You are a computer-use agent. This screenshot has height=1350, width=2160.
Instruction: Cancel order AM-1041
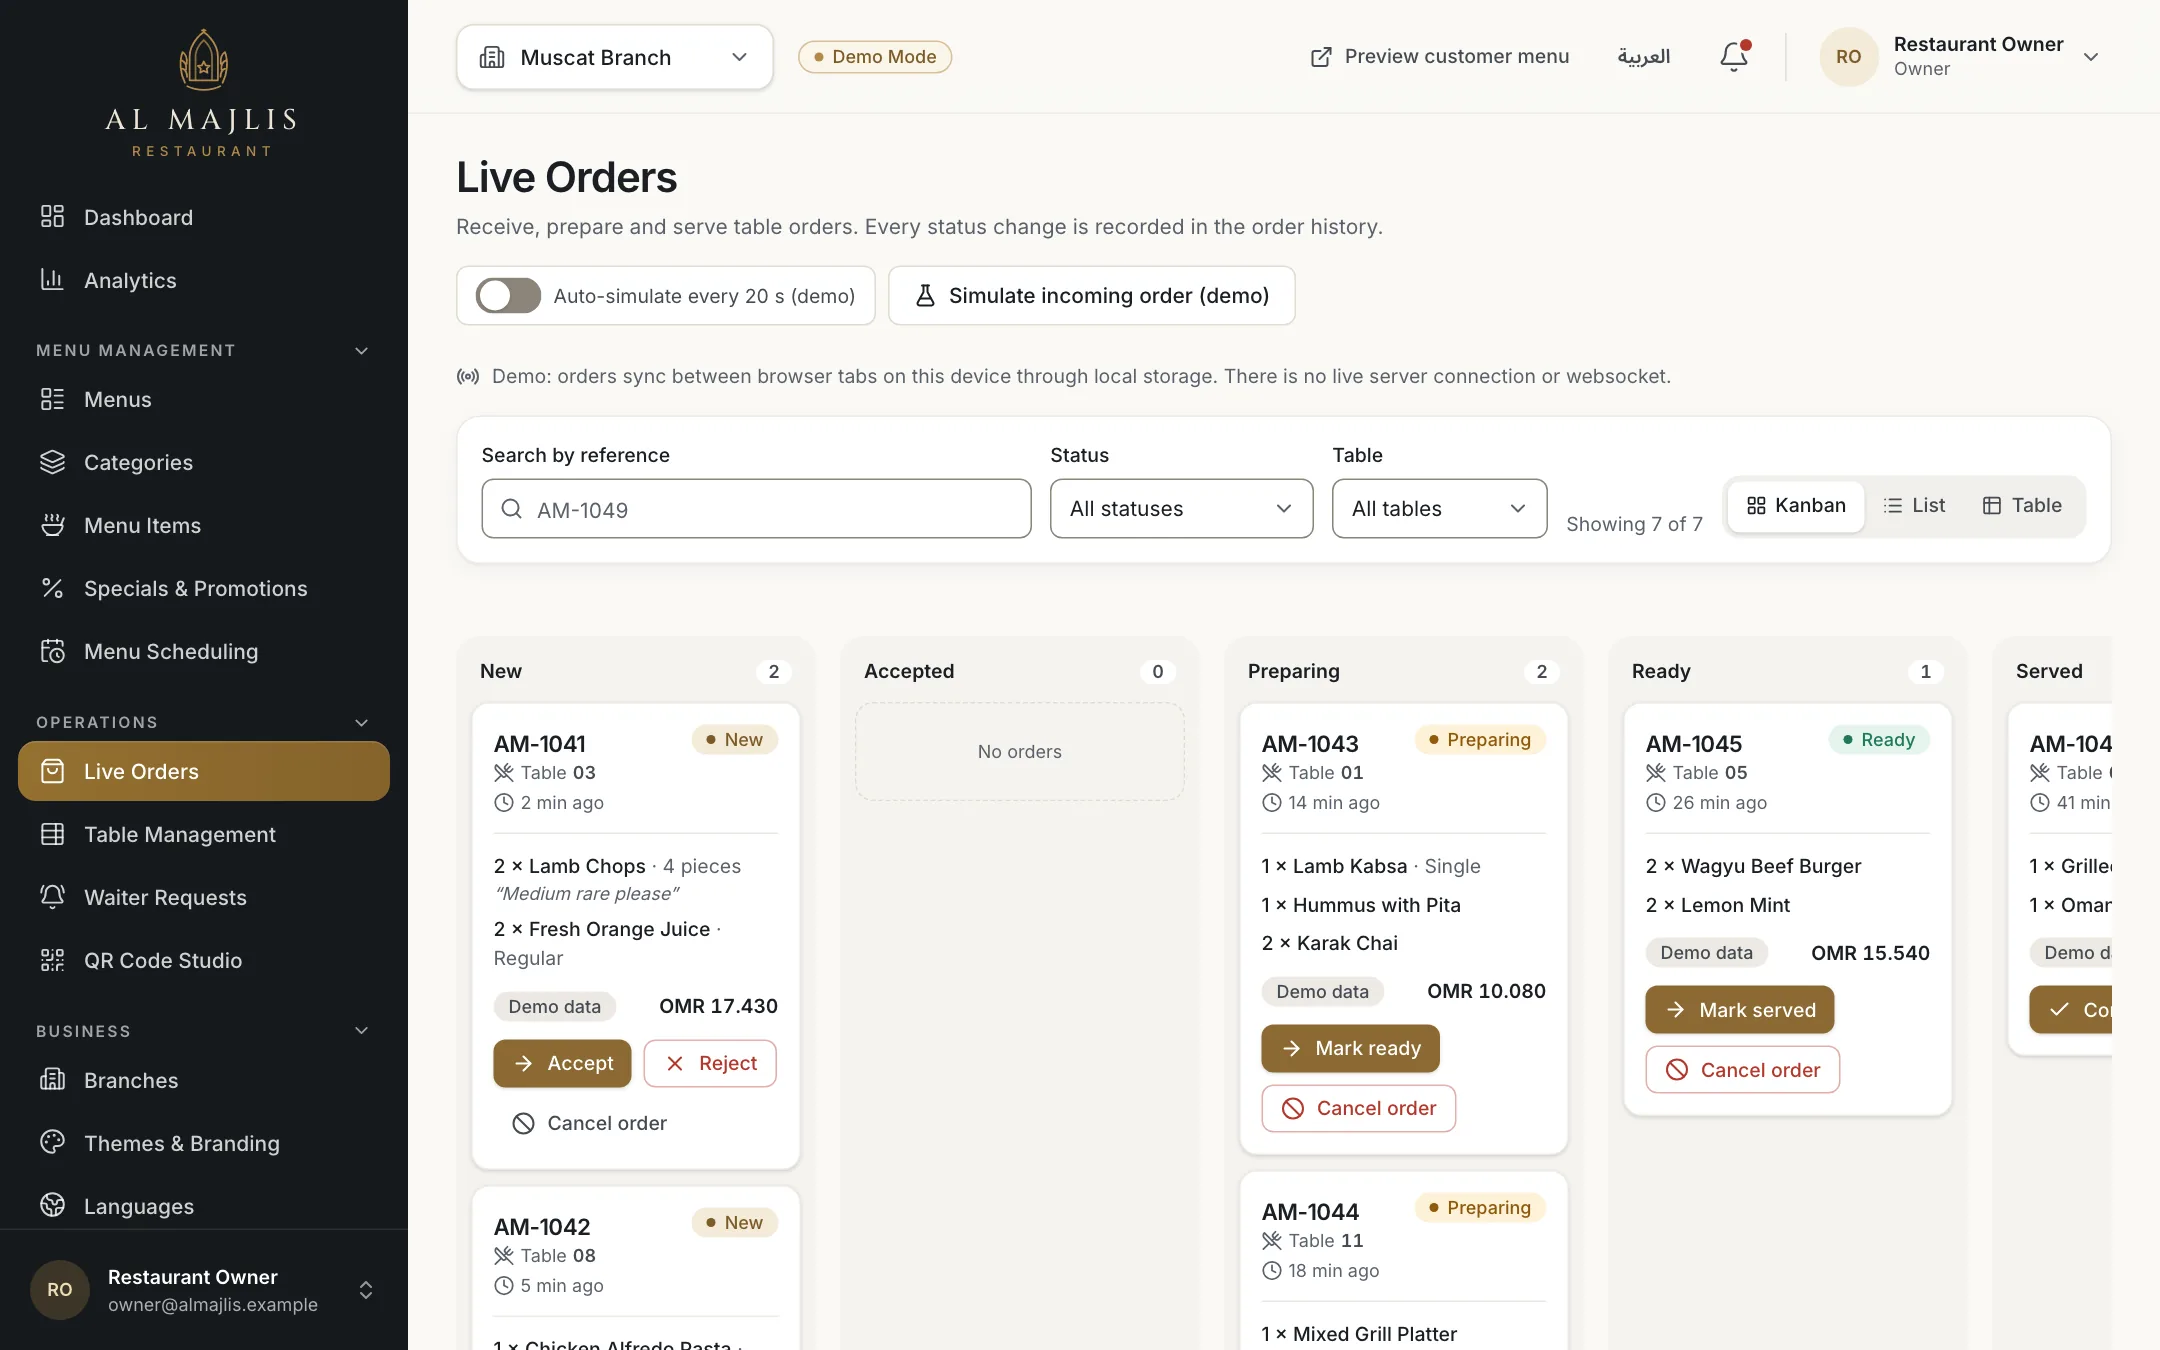589,1123
